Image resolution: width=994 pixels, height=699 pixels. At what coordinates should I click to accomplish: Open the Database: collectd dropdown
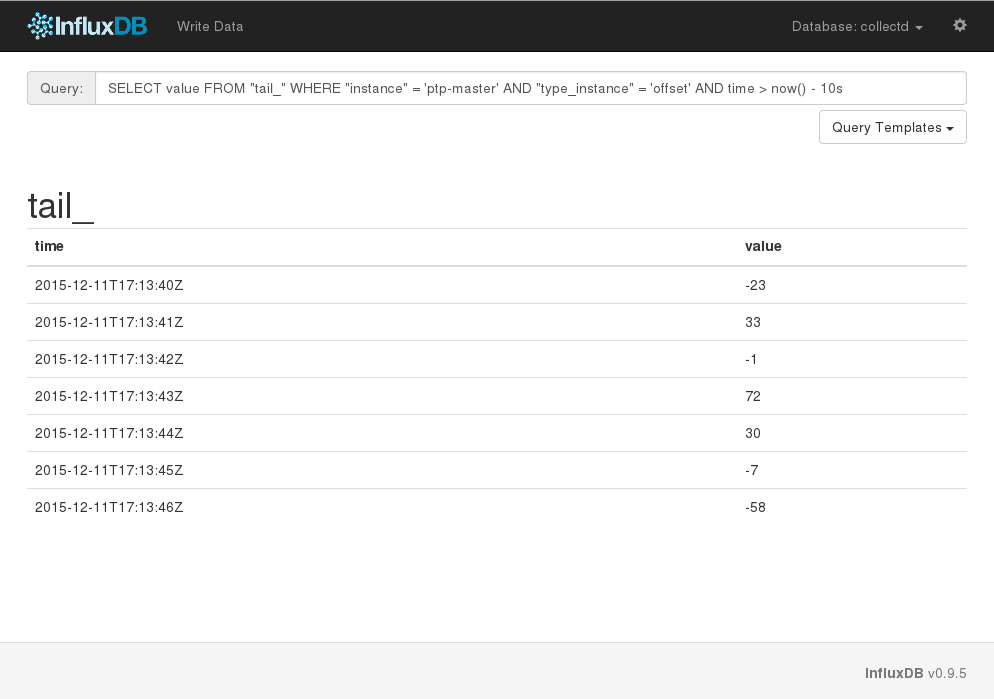click(x=856, y=27)
